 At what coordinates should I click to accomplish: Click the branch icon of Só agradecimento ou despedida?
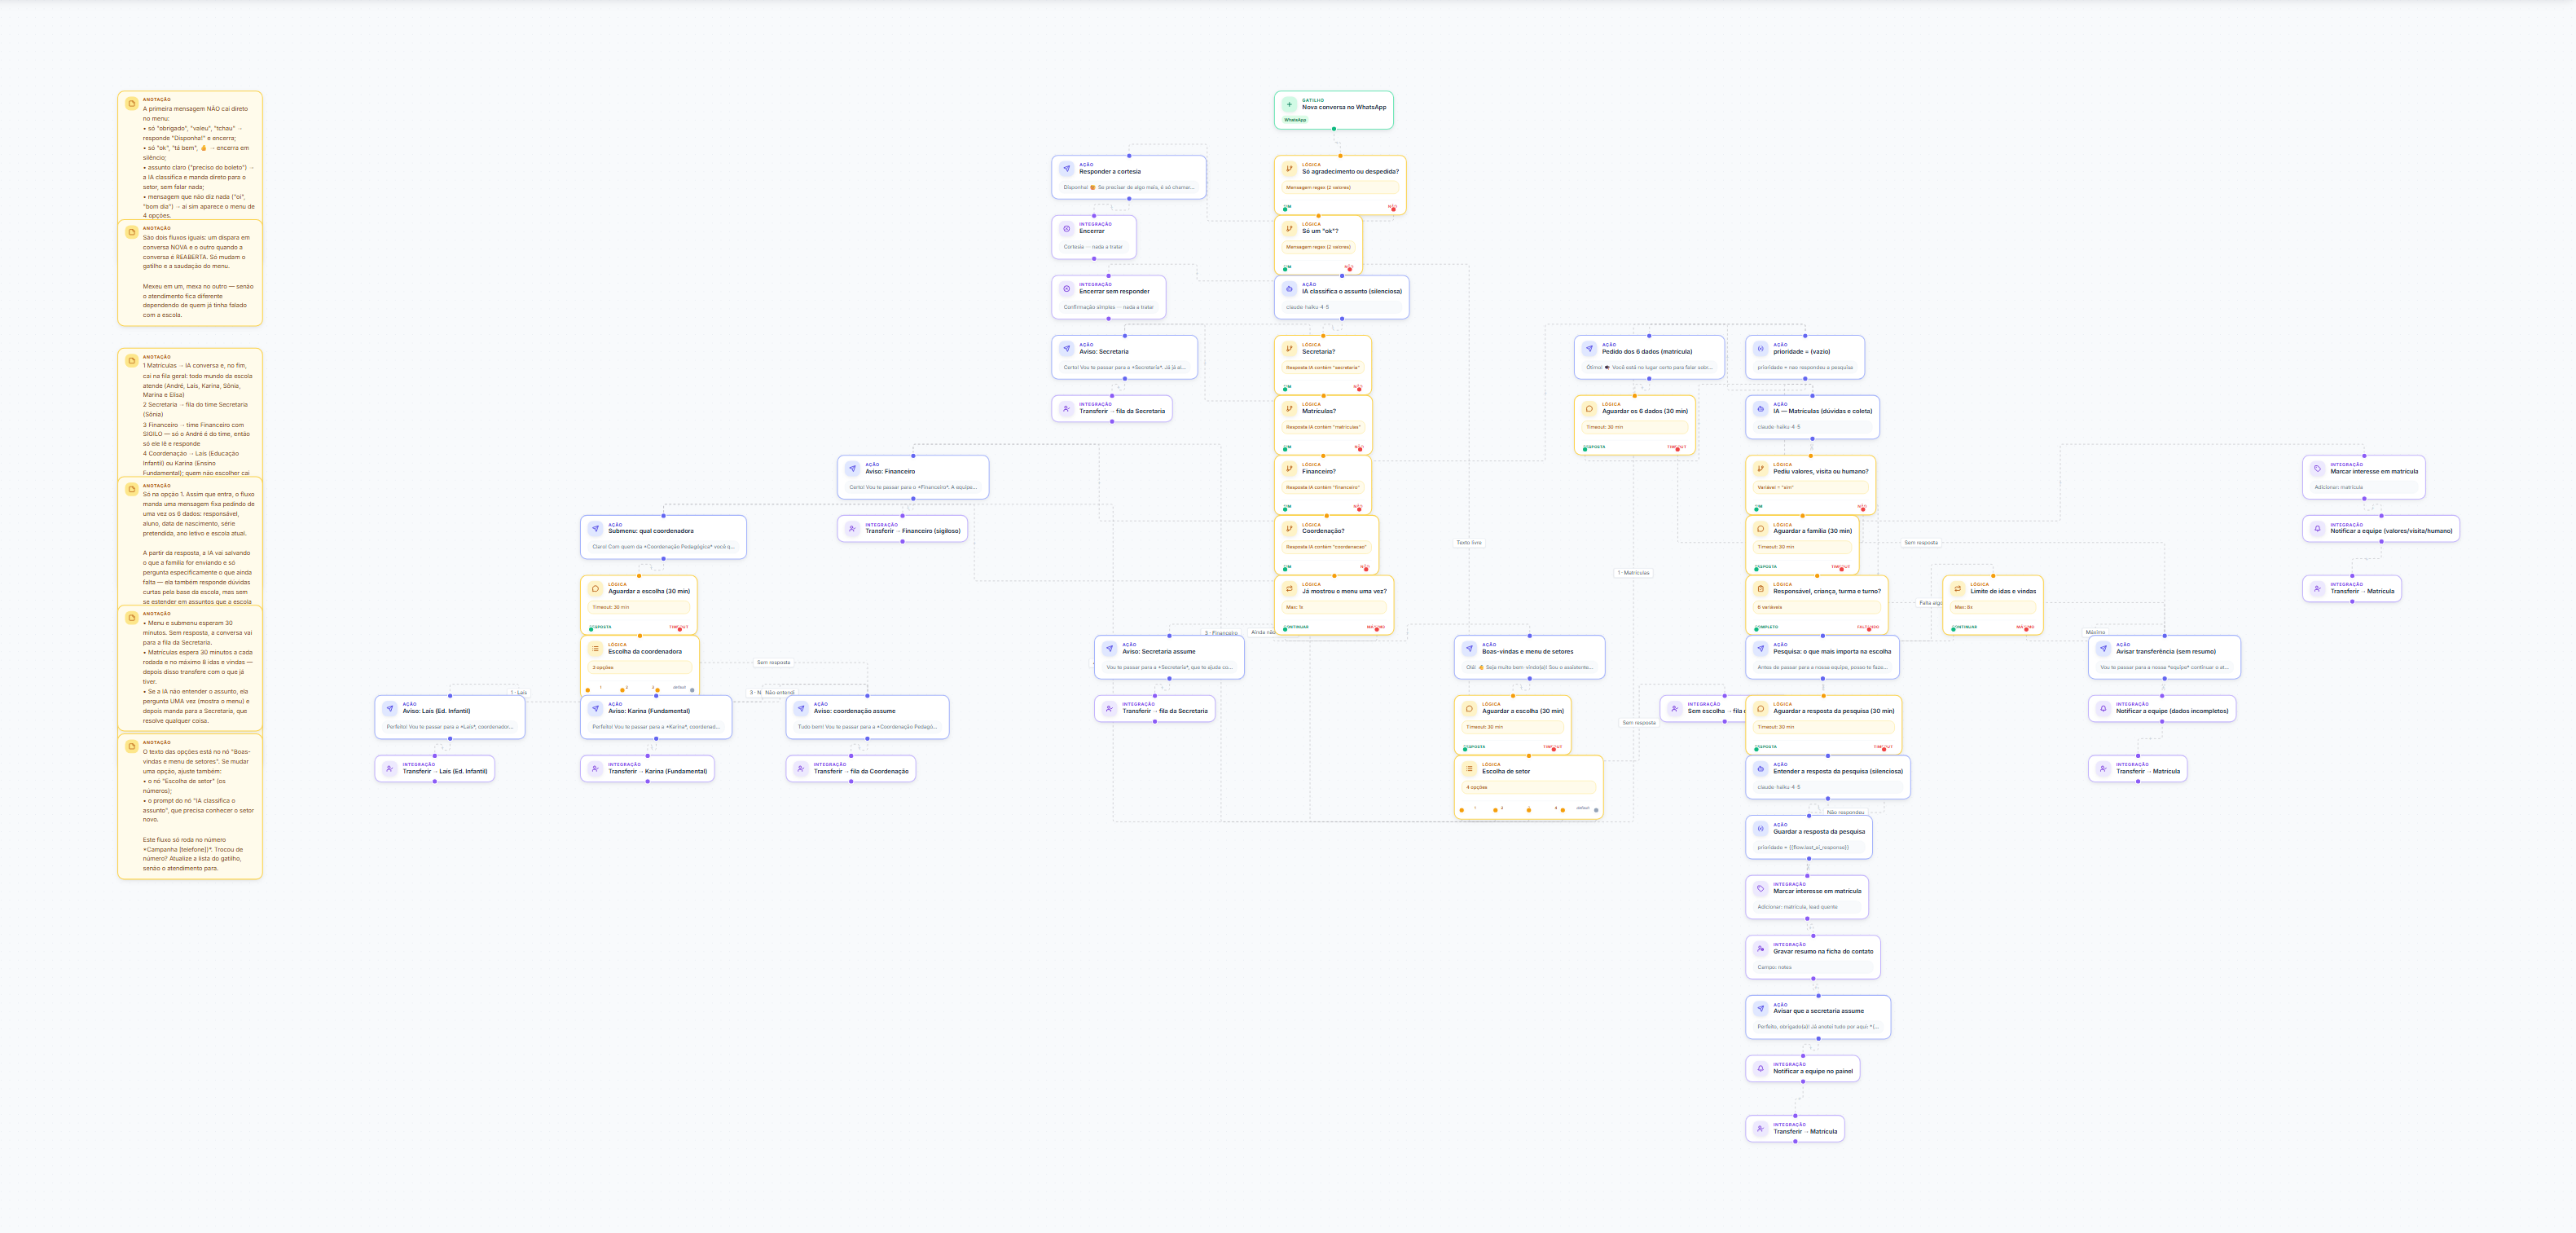pos(1289,168)
